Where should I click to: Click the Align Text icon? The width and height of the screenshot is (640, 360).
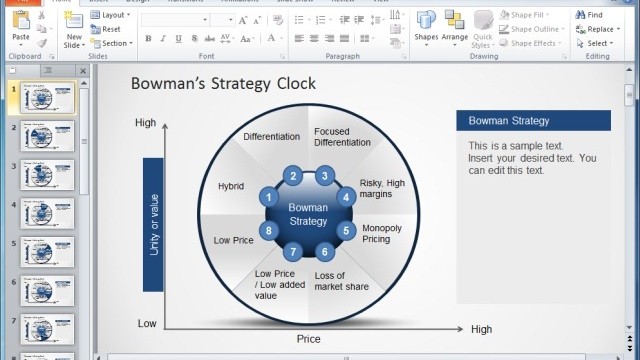(396, 29)
